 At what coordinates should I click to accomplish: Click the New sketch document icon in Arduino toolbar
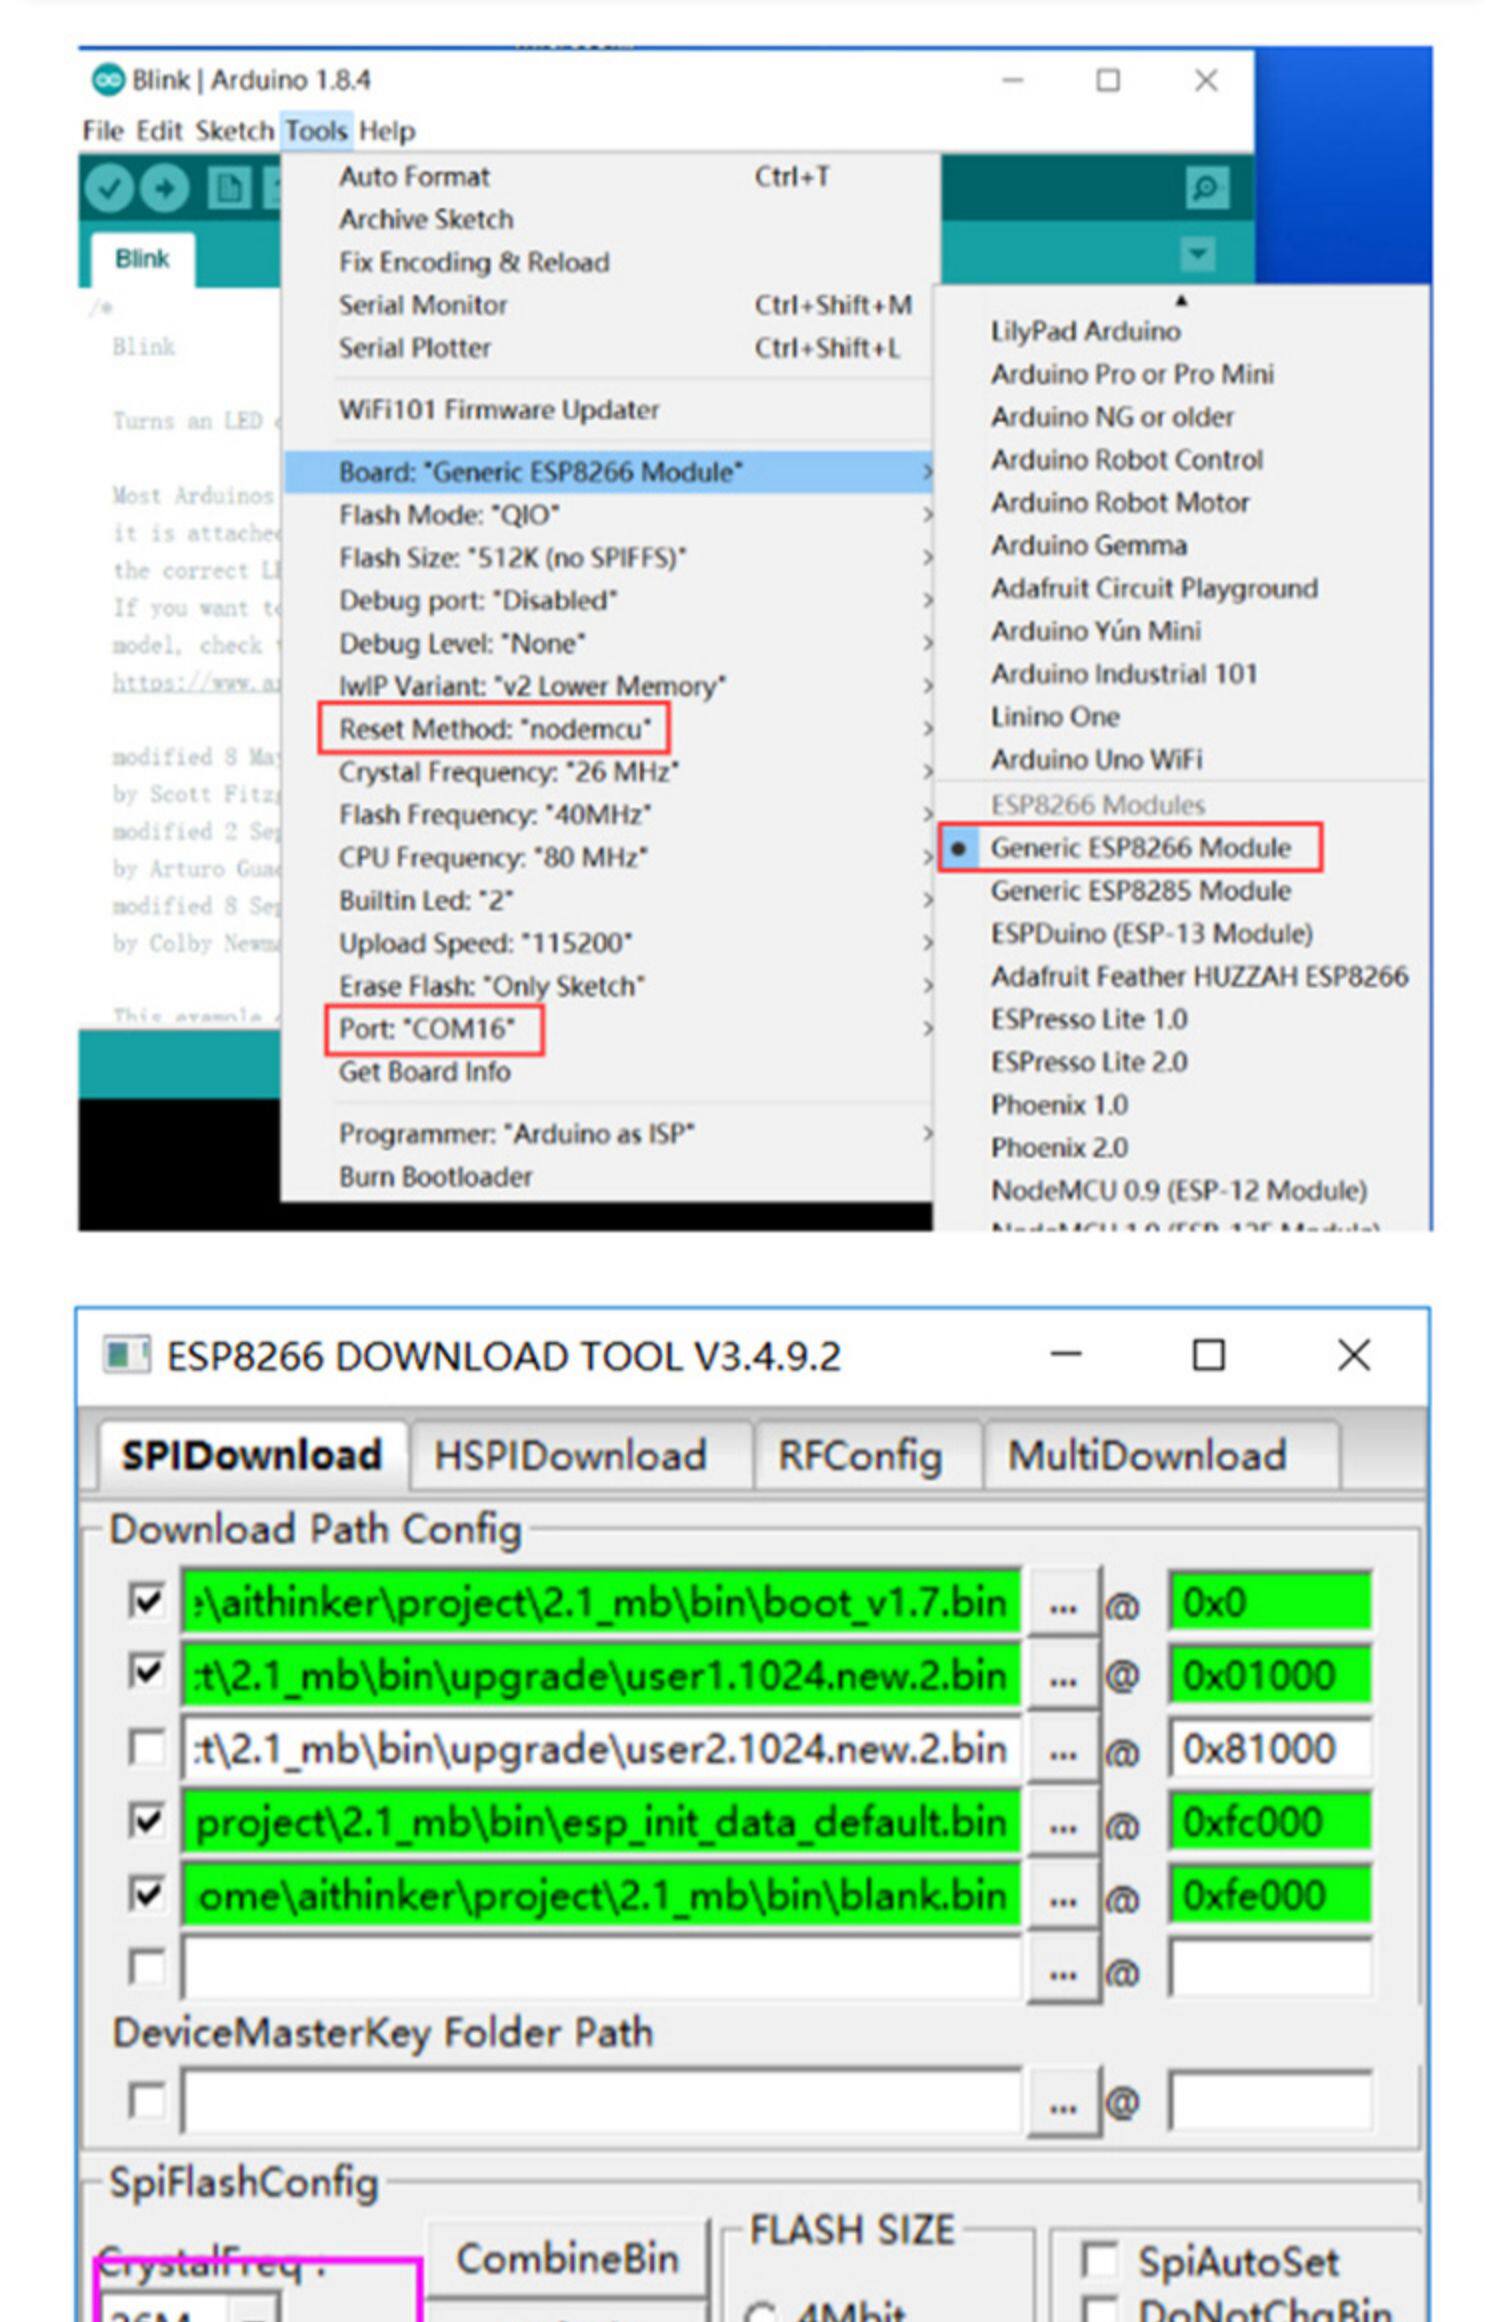(x=229, y=188)
